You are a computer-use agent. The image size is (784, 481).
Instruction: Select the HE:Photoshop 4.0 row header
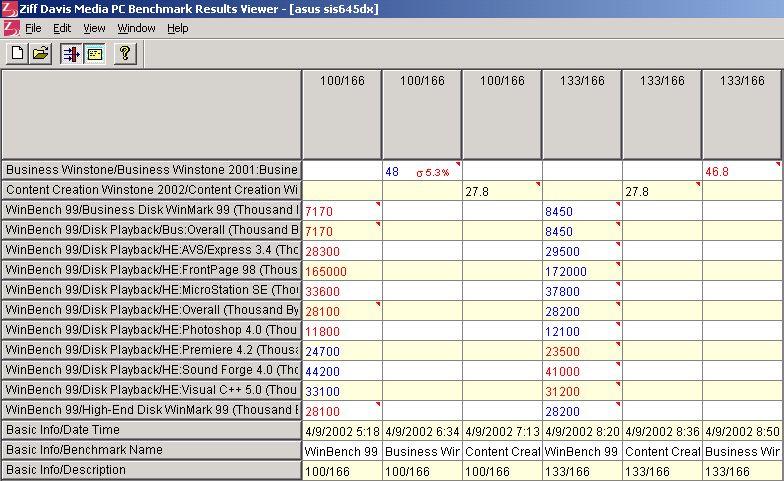[x=152, y=330]
